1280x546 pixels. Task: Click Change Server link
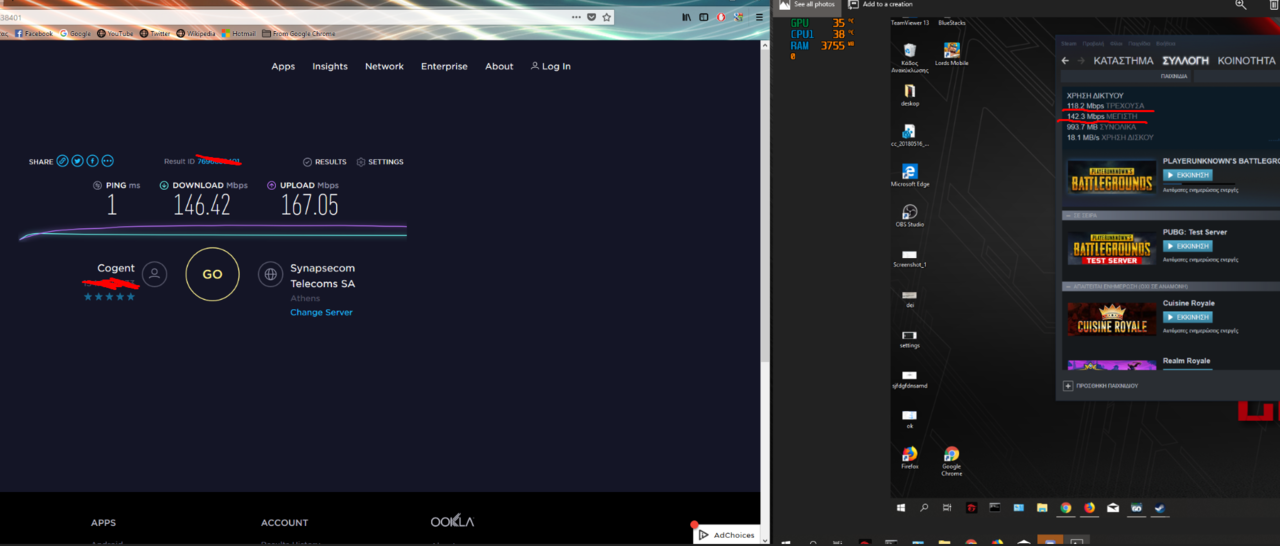[x=321, y=312]
